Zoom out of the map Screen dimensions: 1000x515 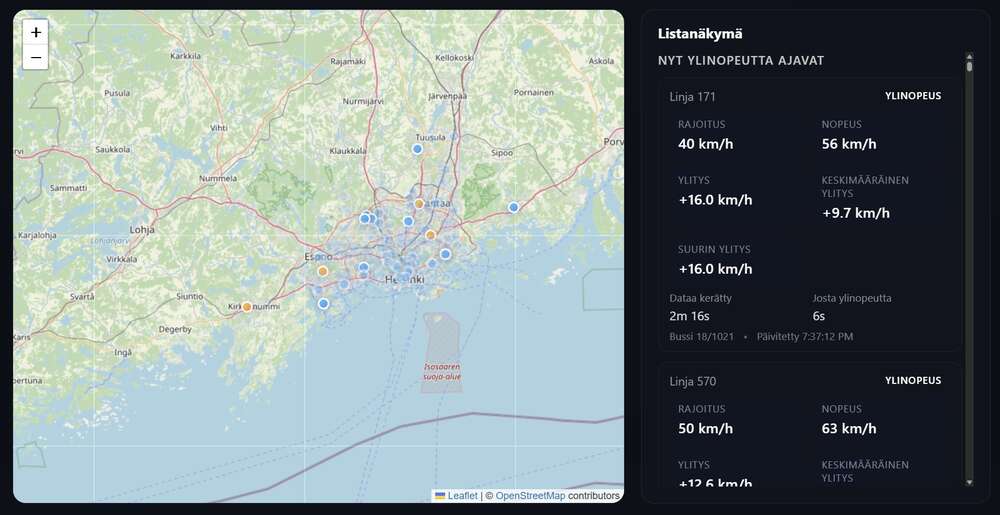[36, 57]
